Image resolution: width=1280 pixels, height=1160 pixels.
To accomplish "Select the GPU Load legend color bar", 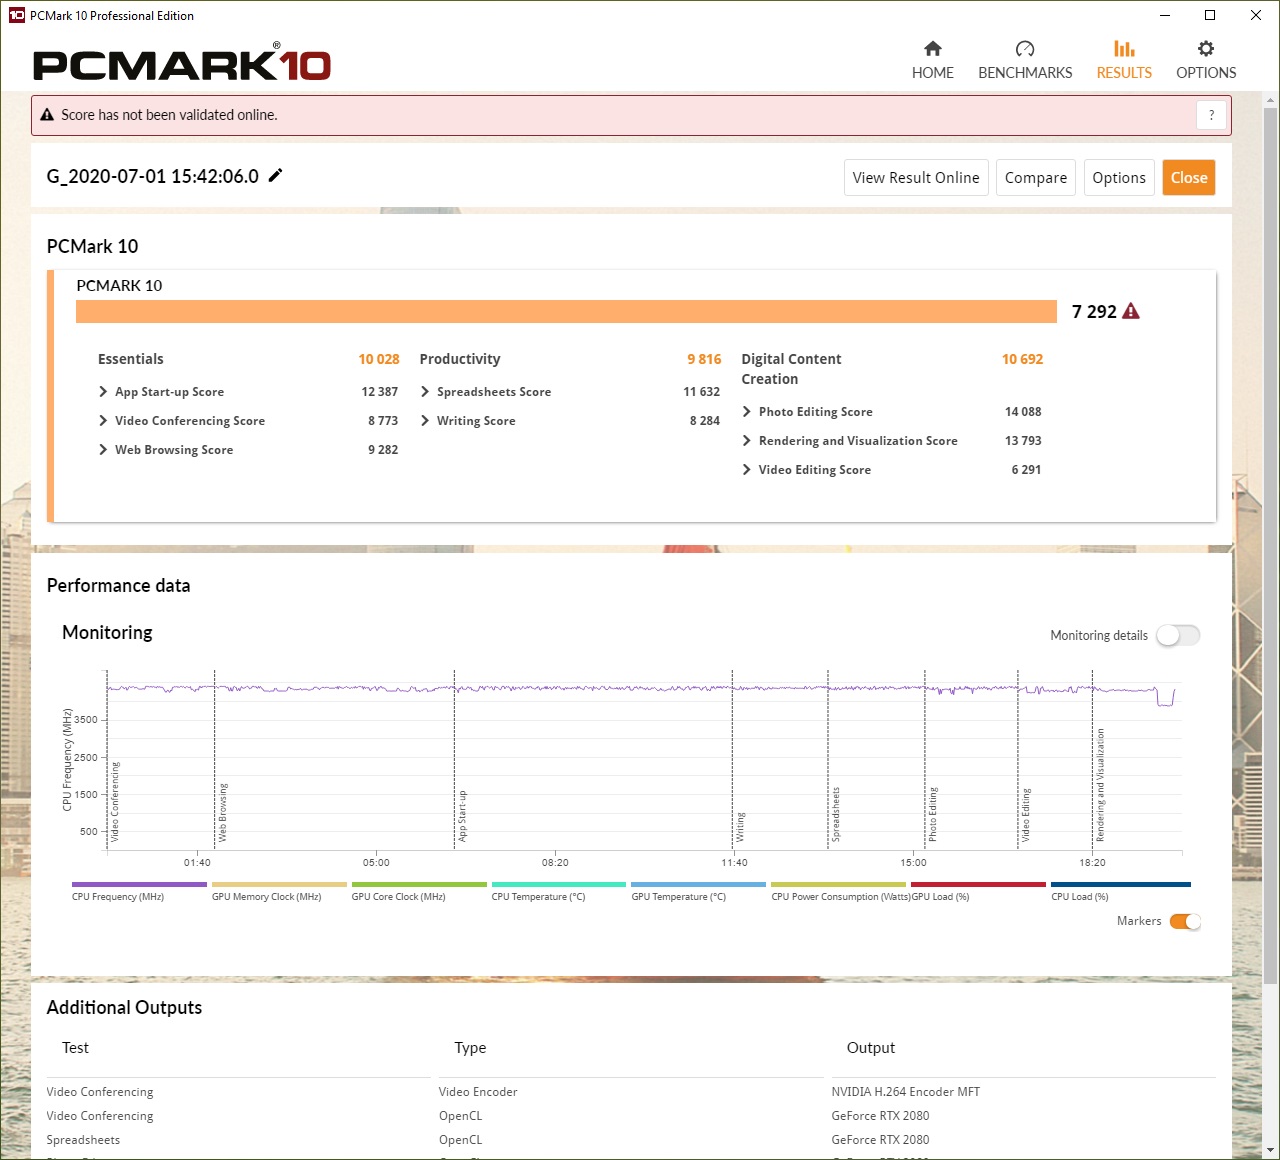I will coord(978,885).
